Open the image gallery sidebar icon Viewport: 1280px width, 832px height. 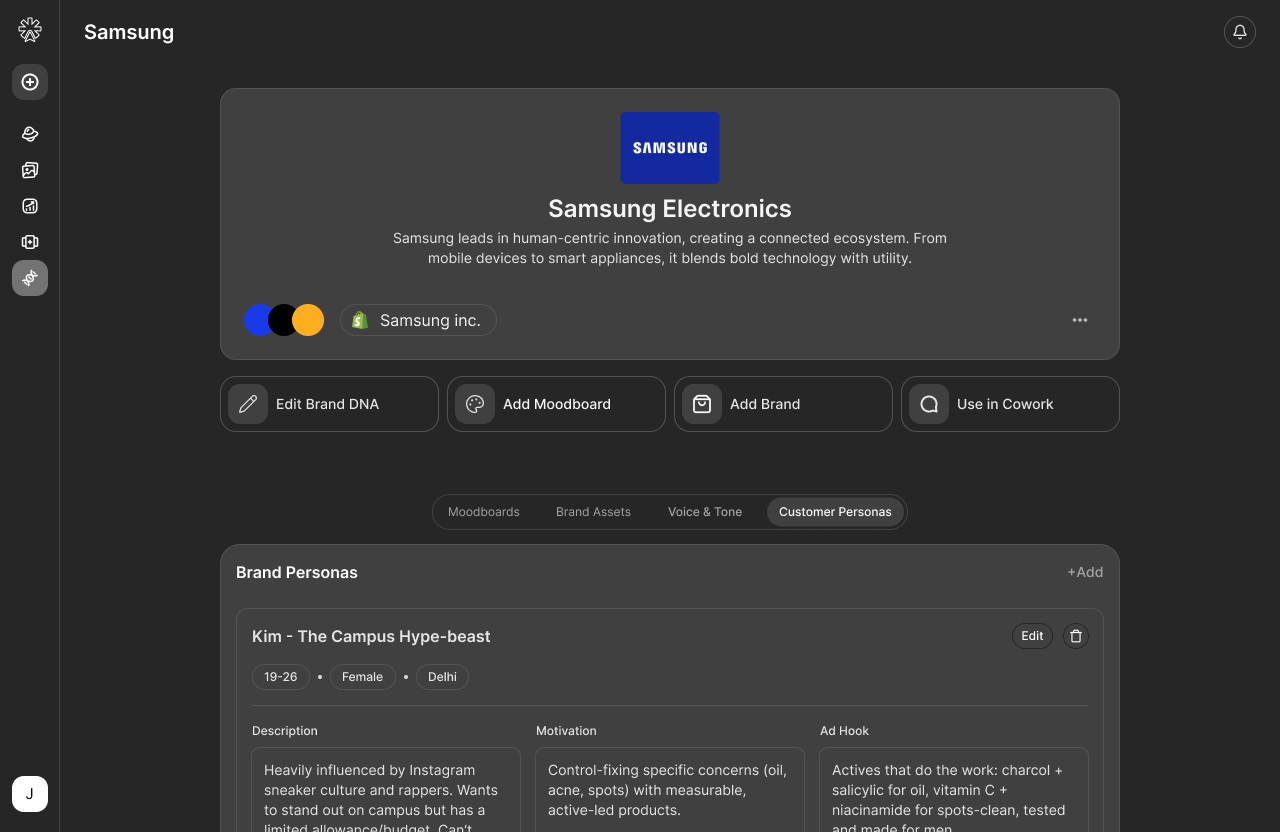coord(30,170)
